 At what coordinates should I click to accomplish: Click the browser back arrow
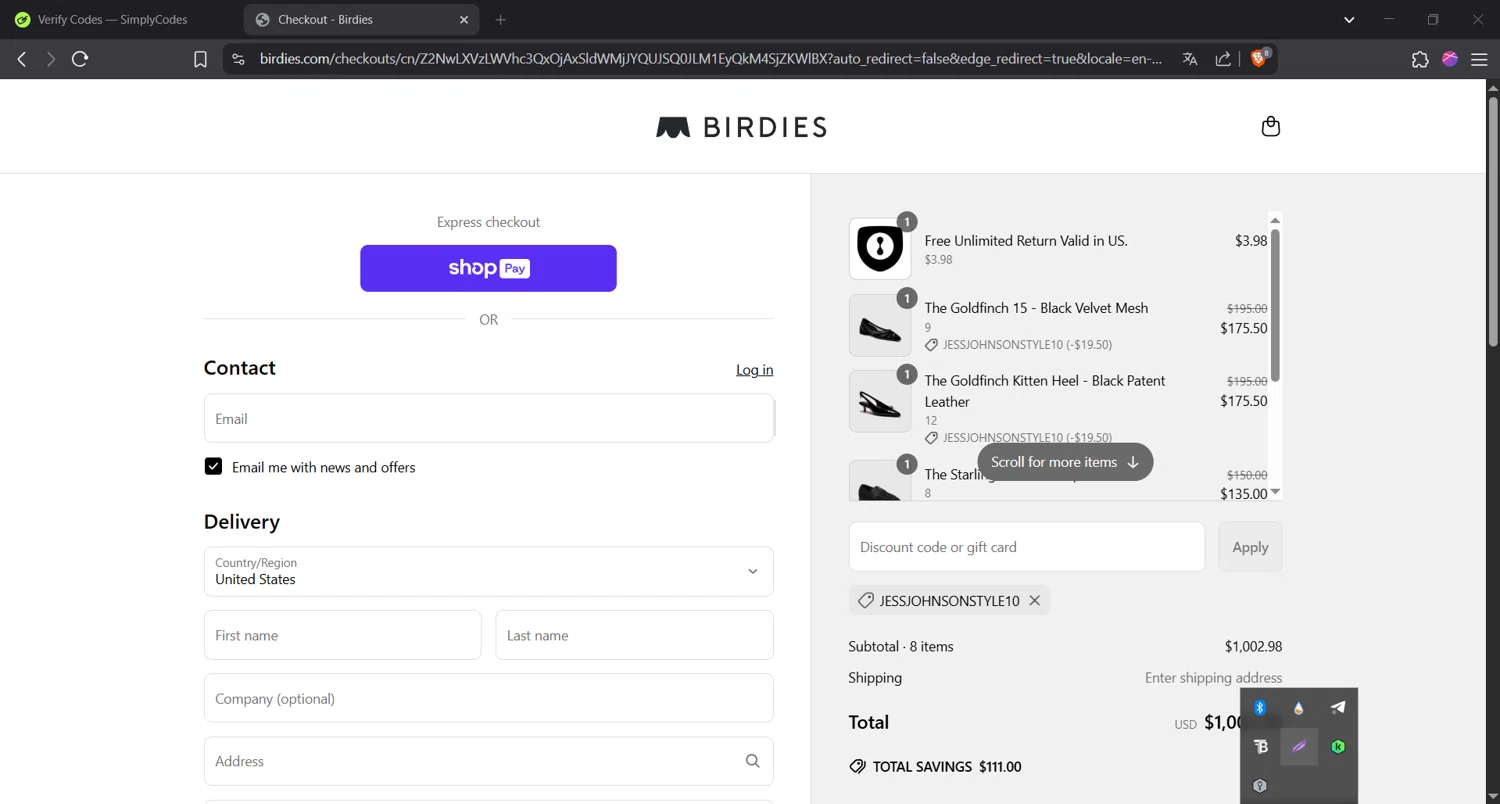pyautogui.click(x=22, y=59)
